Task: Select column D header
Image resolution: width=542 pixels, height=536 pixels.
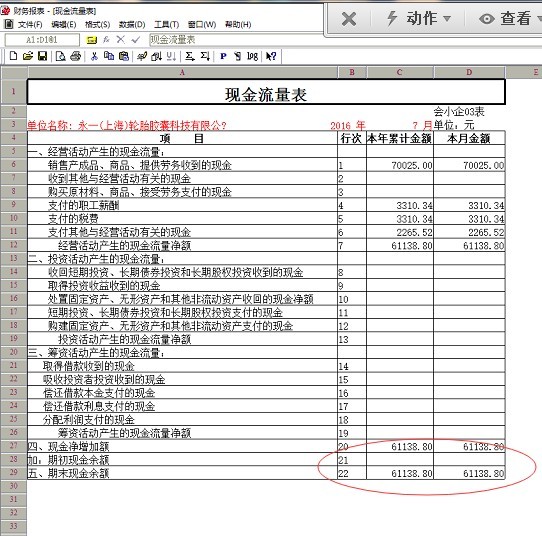Action: point(469,72)
